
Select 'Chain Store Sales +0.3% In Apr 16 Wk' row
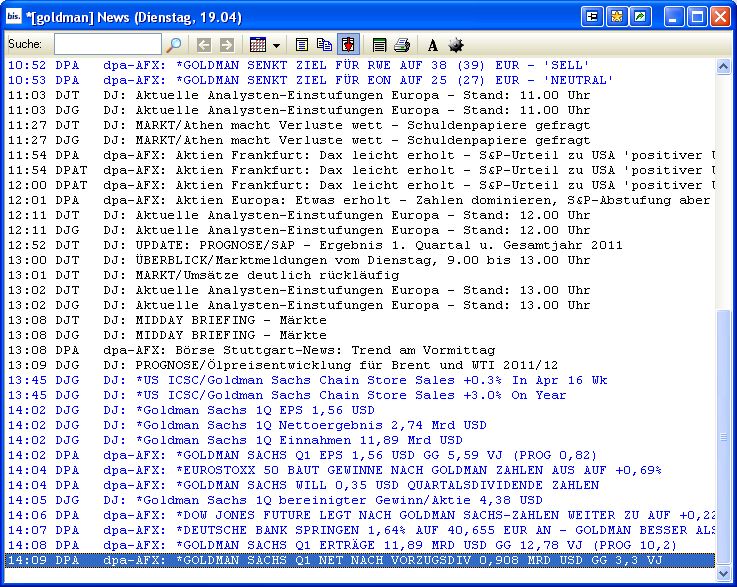361,380
